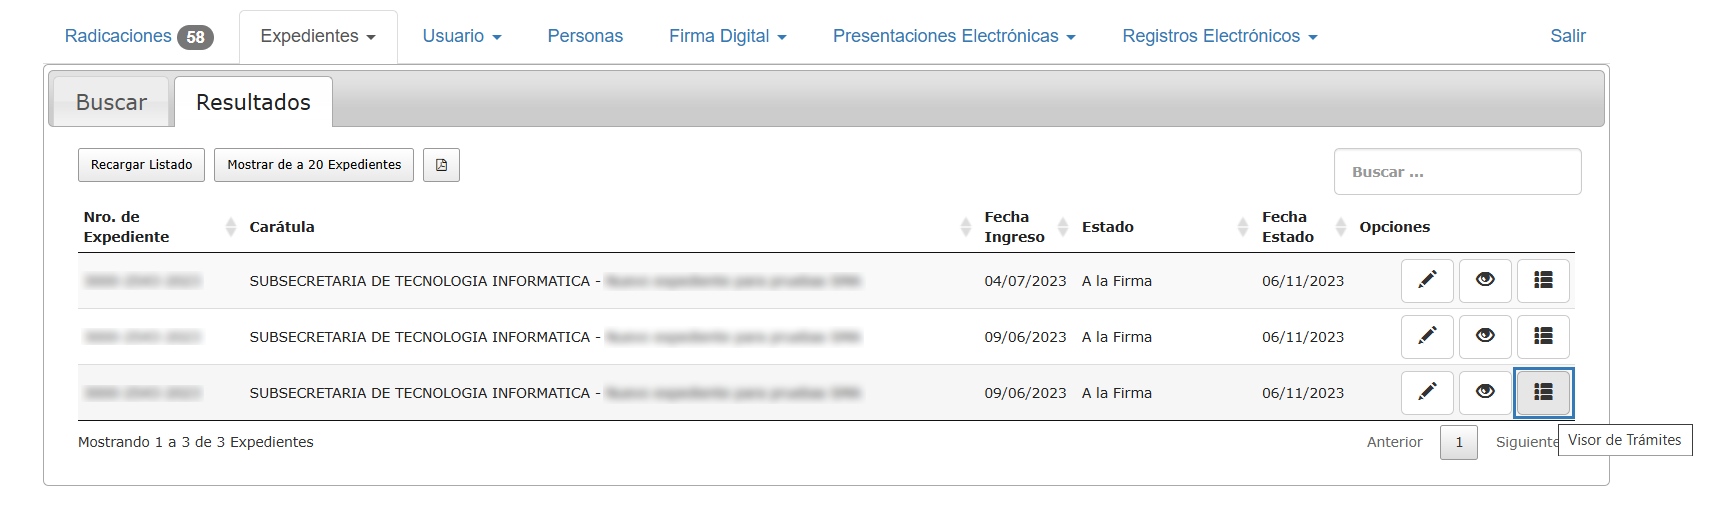
Task: Open the Usuario dropdown menu
Action: [461, 37]
